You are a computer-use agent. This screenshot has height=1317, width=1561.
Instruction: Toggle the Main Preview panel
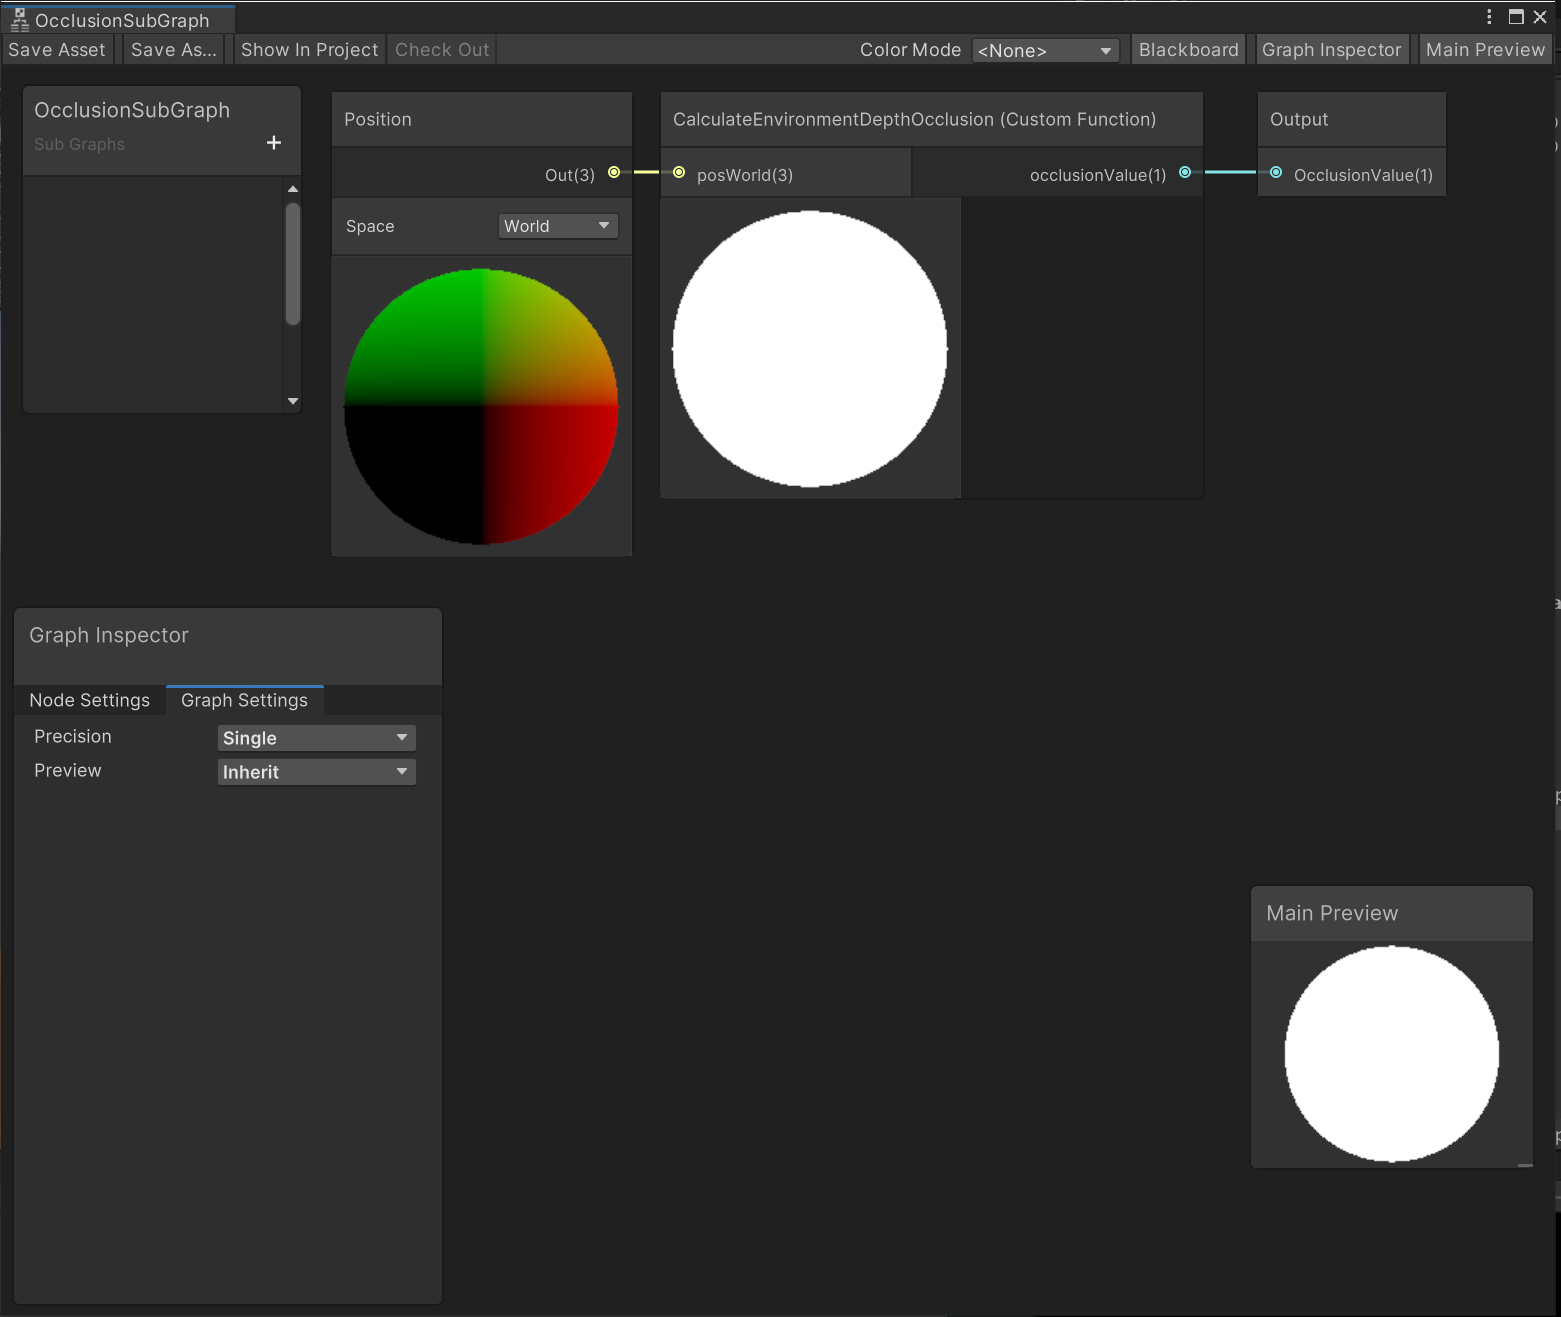tap(1484, 49)
